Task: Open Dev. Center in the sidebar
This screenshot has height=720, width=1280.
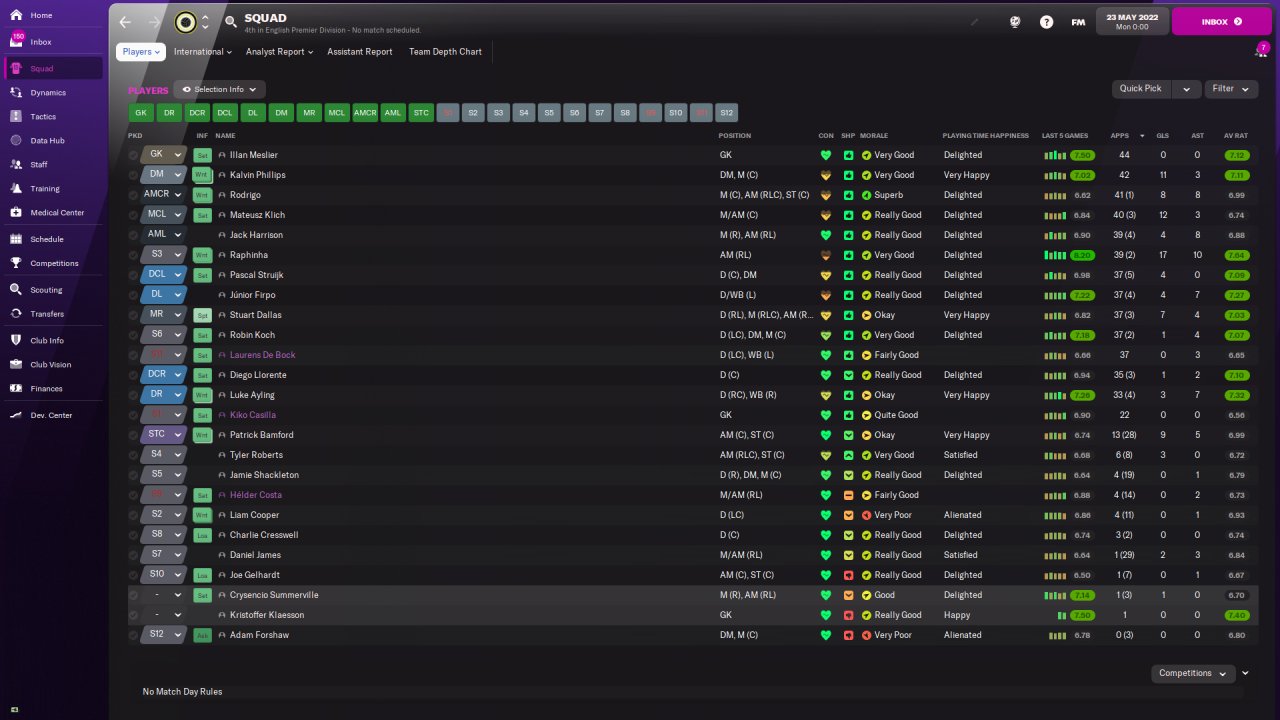Action: tap(51, 415)
